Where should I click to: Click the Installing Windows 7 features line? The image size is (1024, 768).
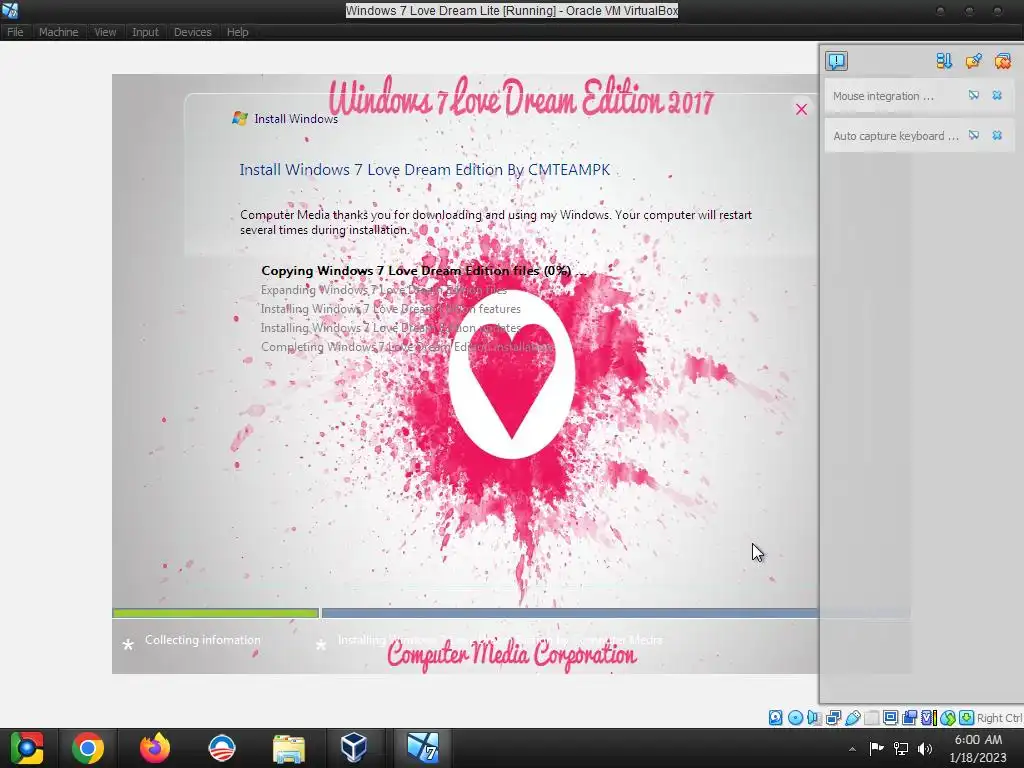(x=391, y=309)
